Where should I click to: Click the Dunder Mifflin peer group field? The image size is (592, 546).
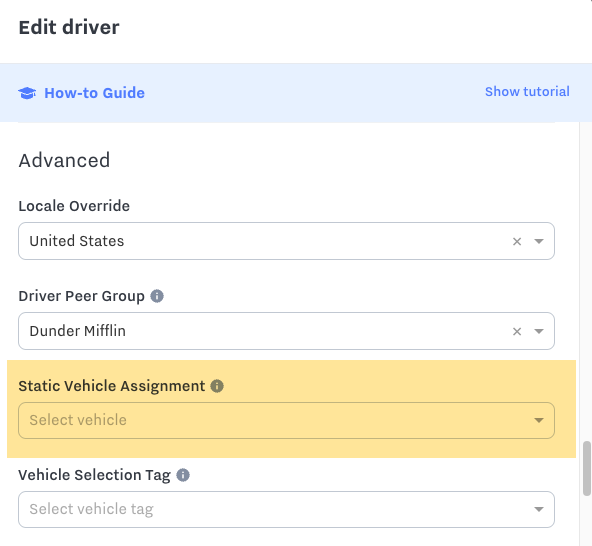pyautogui.click(x=286, y=331)
